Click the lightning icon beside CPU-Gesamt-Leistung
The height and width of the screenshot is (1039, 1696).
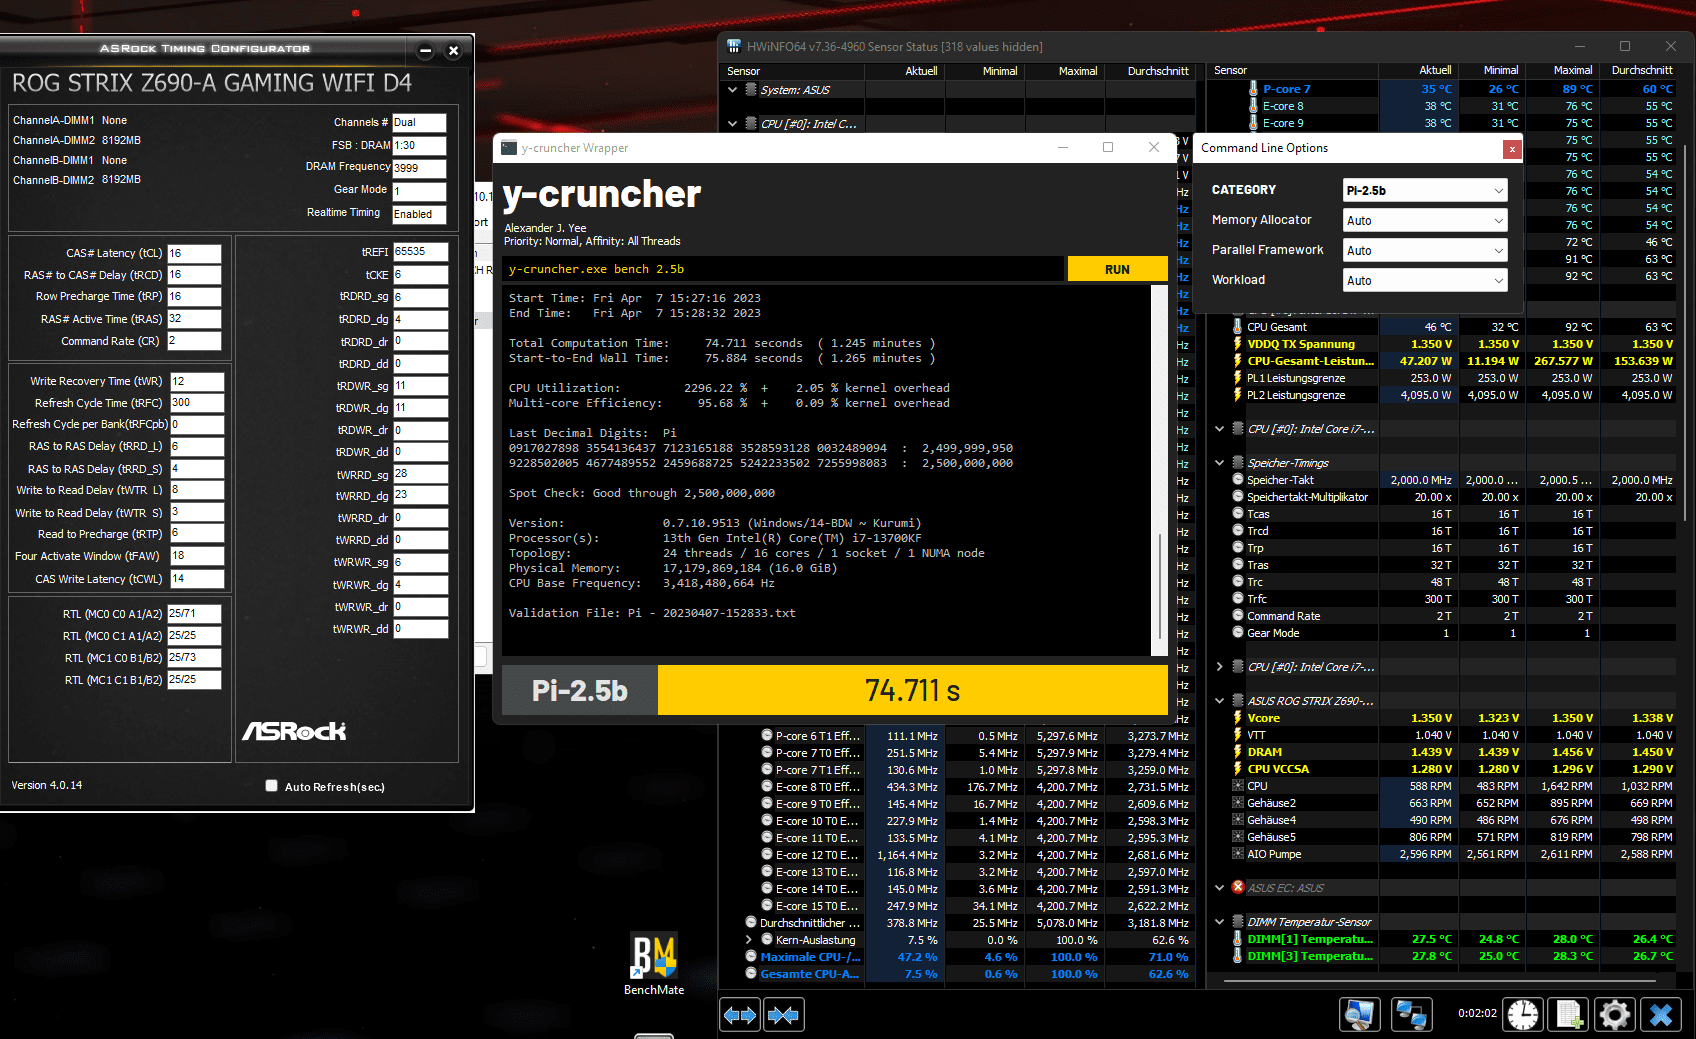coord(1238,361)
